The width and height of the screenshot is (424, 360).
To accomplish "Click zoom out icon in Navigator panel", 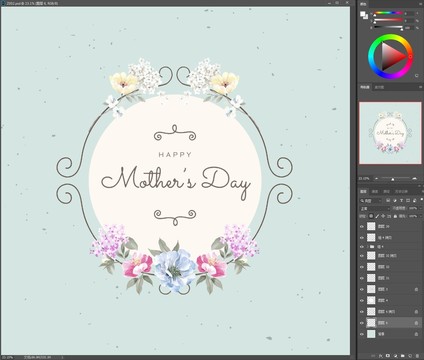I will [377, 179].
